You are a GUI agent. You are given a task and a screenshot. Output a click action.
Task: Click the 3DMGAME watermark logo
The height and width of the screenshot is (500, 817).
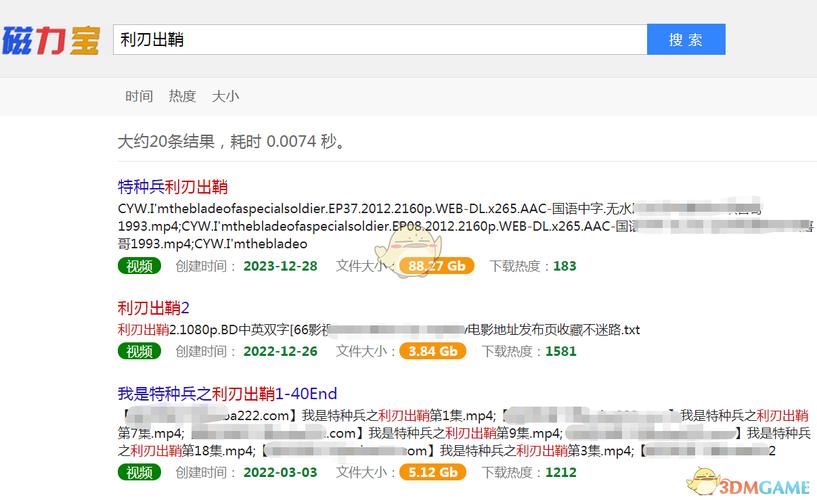(x=749, y=482)
